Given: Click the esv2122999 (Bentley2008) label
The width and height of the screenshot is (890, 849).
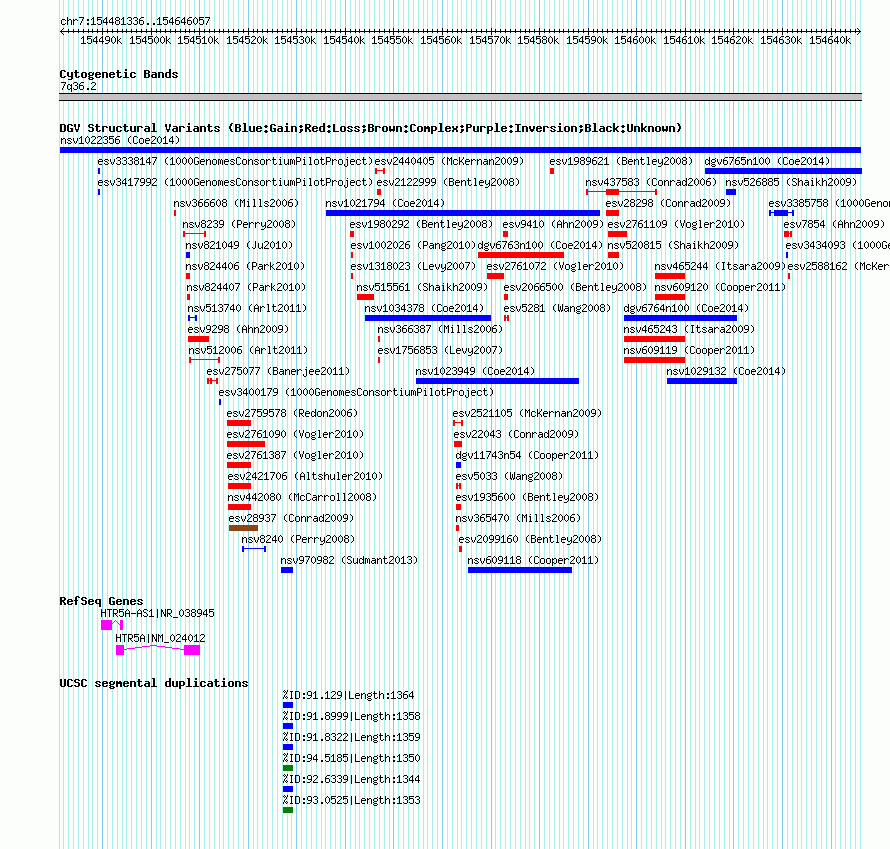Looking at the screenshot, I should coord(448,182).
